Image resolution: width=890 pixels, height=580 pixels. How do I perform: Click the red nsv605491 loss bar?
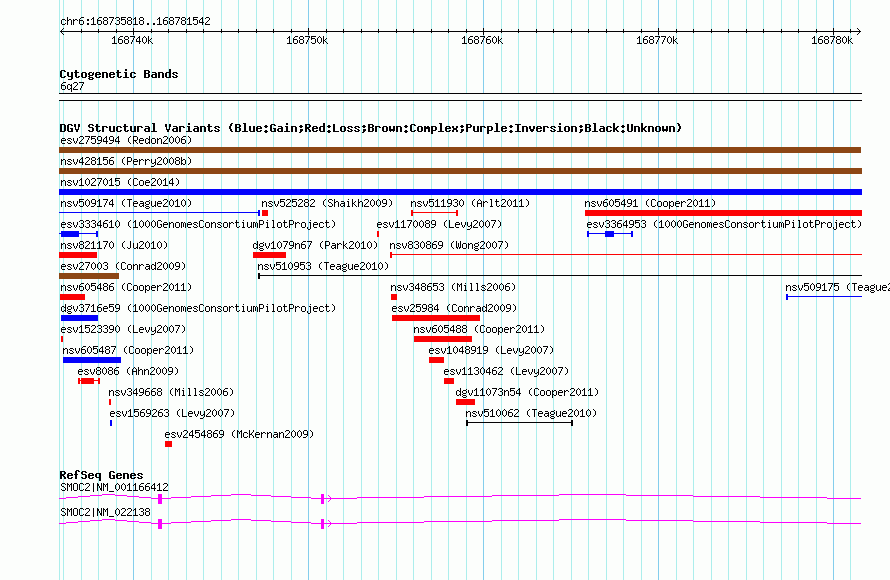[x=723, y=213]
